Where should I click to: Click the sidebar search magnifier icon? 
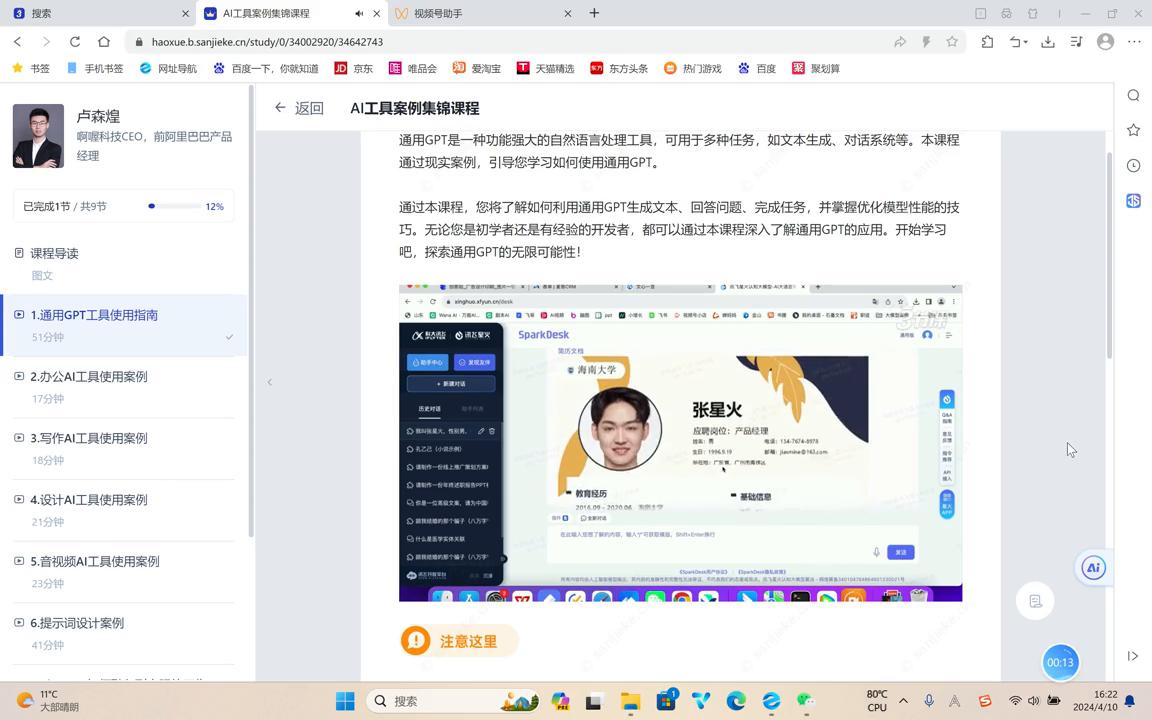1133,95
